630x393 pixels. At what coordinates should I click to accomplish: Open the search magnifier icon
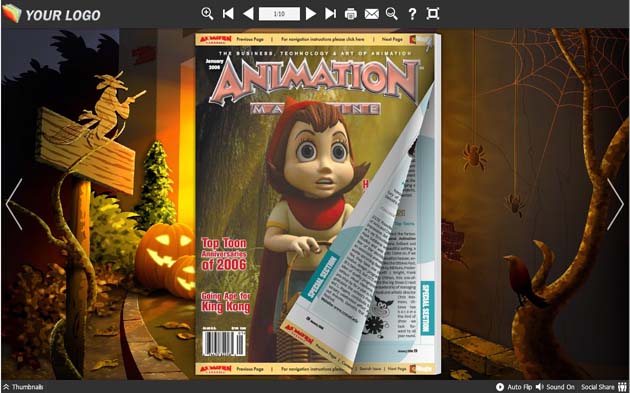click(x=392, y=14)
